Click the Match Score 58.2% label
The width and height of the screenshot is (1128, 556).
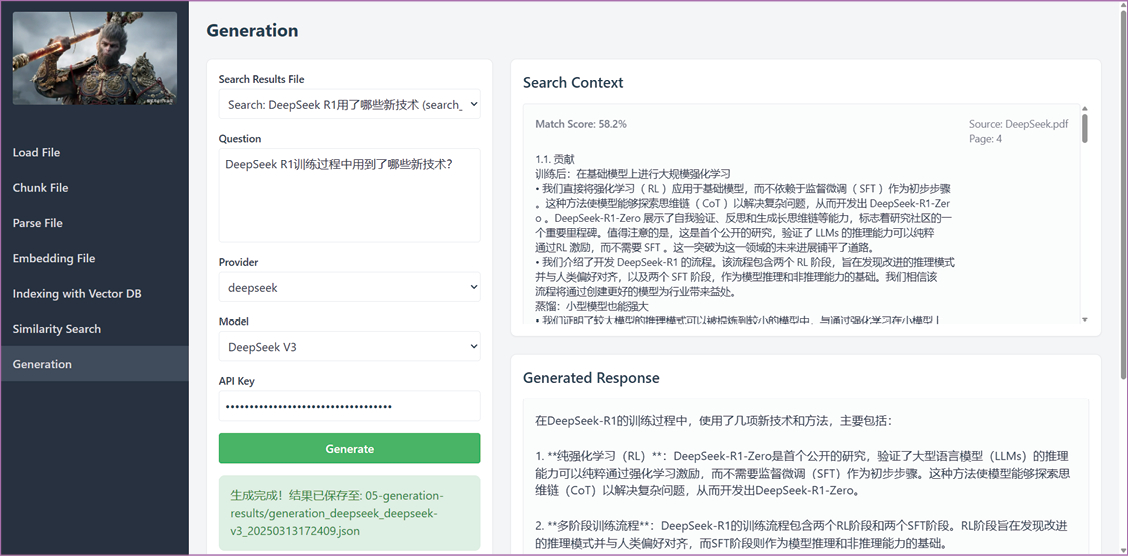tap(581, 124)
